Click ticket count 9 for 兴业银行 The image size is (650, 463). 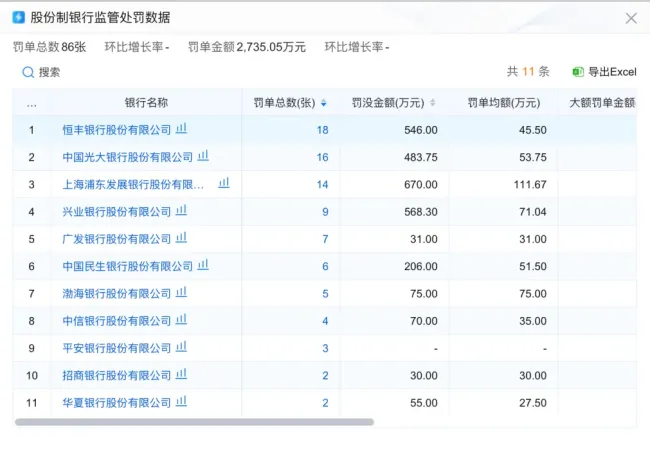coord(325,212)
